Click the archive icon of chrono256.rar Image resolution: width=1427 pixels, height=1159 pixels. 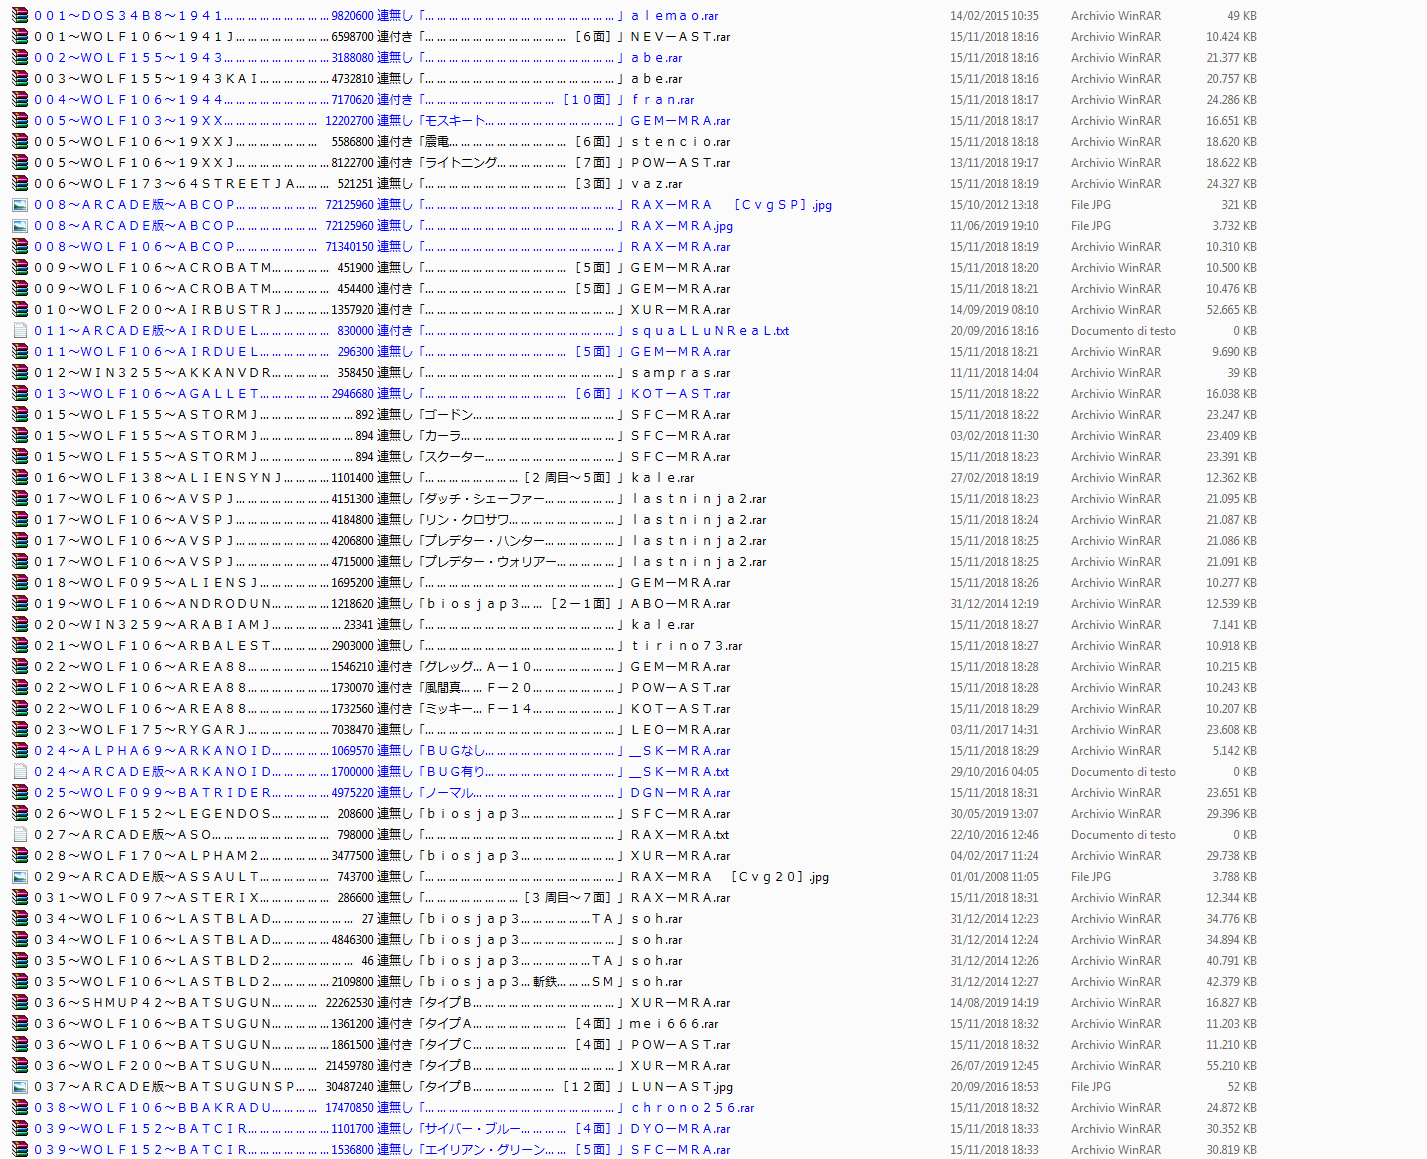[20, 1108]
